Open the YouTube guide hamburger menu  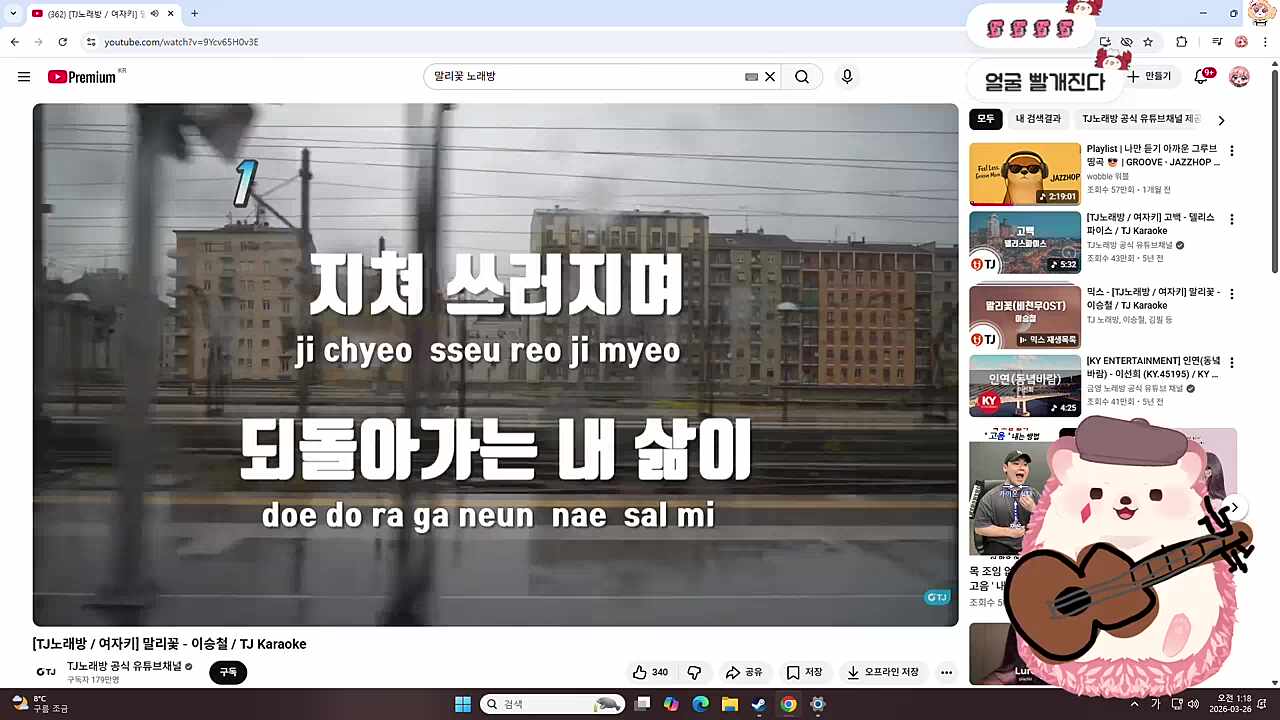(24, 77)
